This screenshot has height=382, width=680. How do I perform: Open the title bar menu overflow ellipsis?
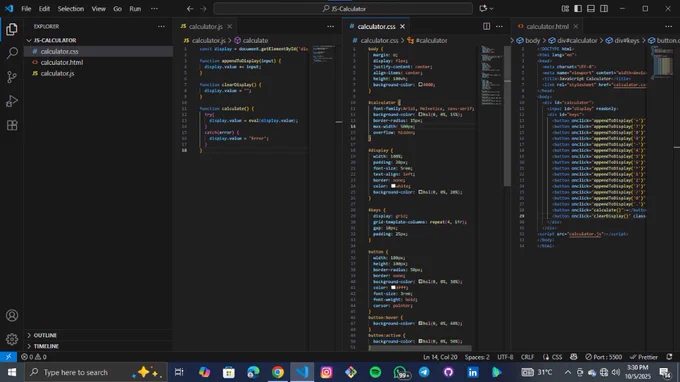coord(154,9)
